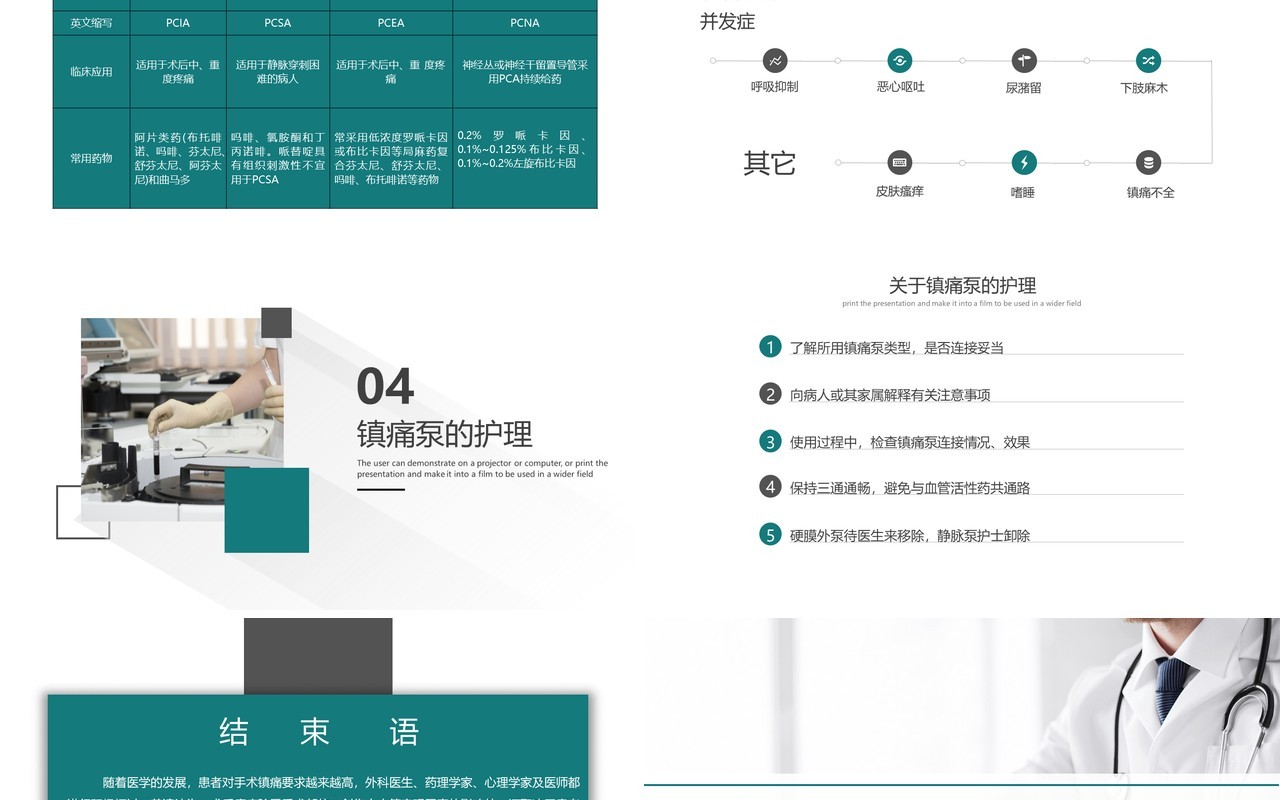The height and width of the screenshot is (800, 1280).
Task: Click the PCEA drugs cell starting 常采用低浓度罗哌卡因
Action: tap(391, 158)
